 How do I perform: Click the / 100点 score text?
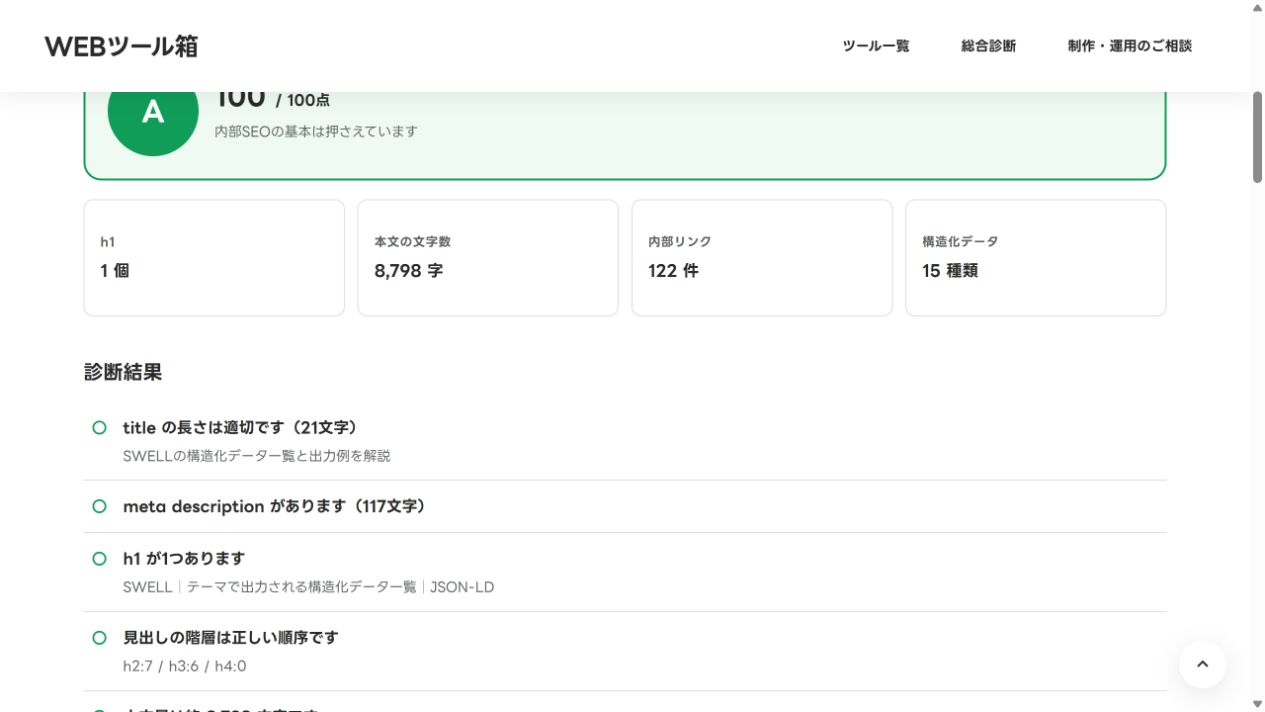click(303, 100)
